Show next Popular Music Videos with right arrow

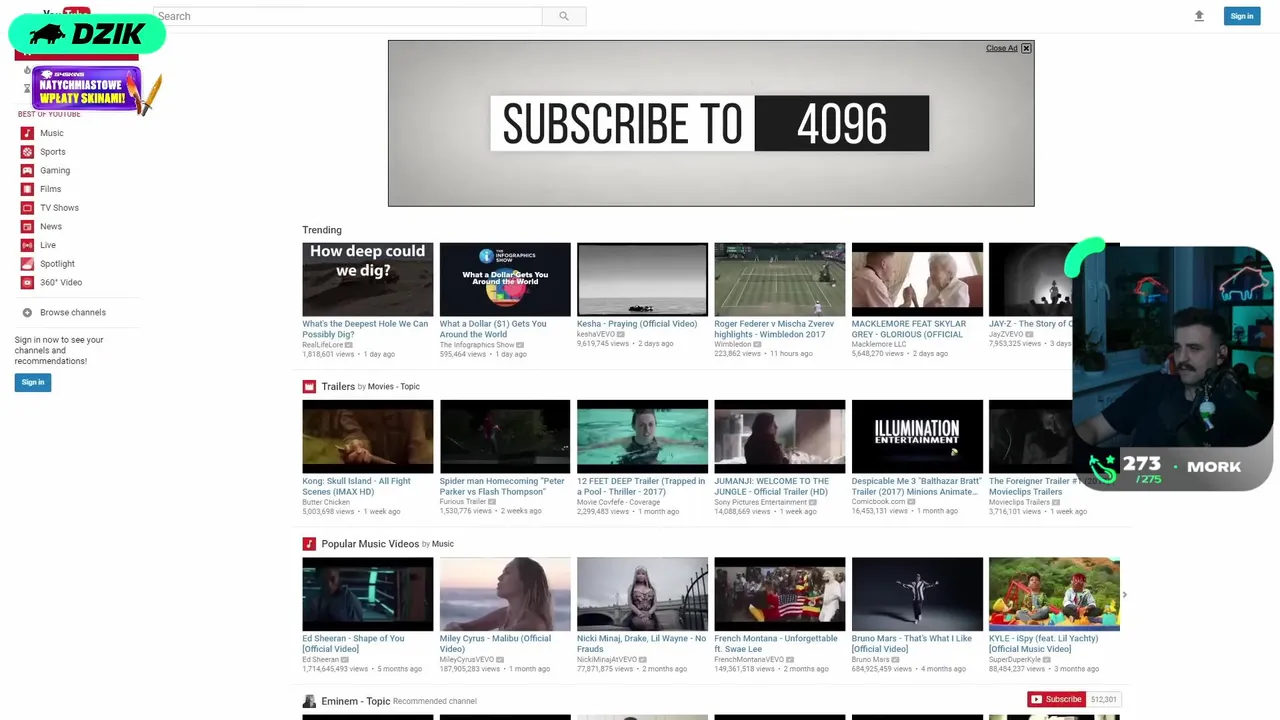tap(1124, 595)
